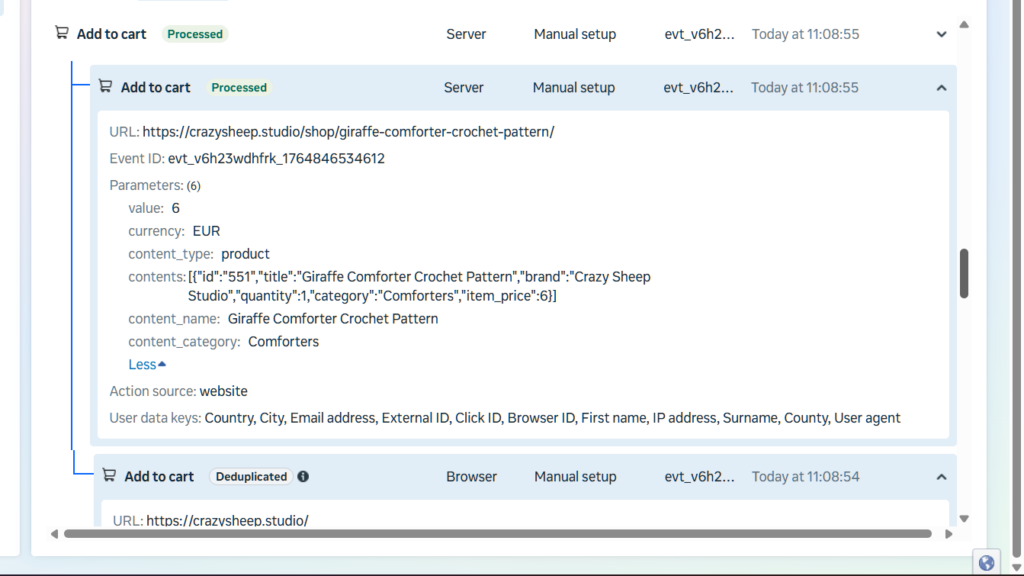Click the Deduplicated status badge
The width and height of the screenshot is (1024, 576).
pyautogui.click(x=252, y=477)
